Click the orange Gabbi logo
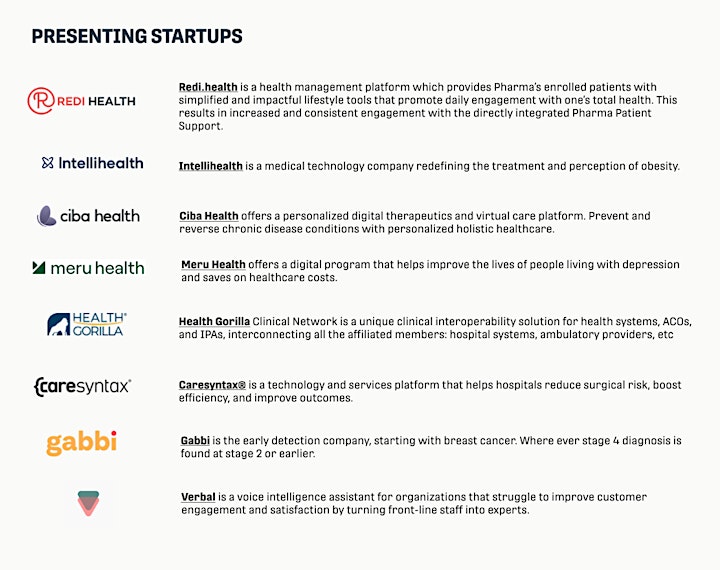 tap(81, 443)
